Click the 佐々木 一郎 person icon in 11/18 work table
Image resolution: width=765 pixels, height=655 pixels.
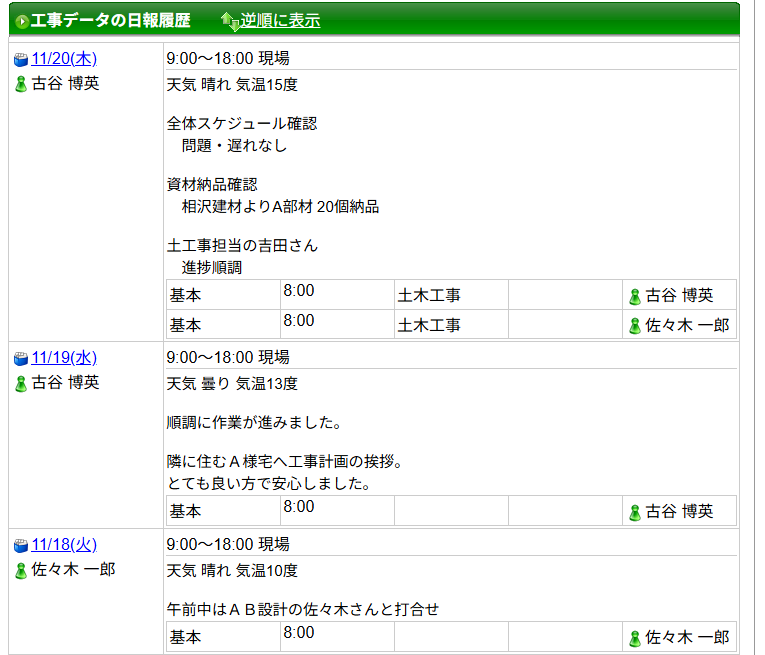pyautogui.click(x=634, y=638)
